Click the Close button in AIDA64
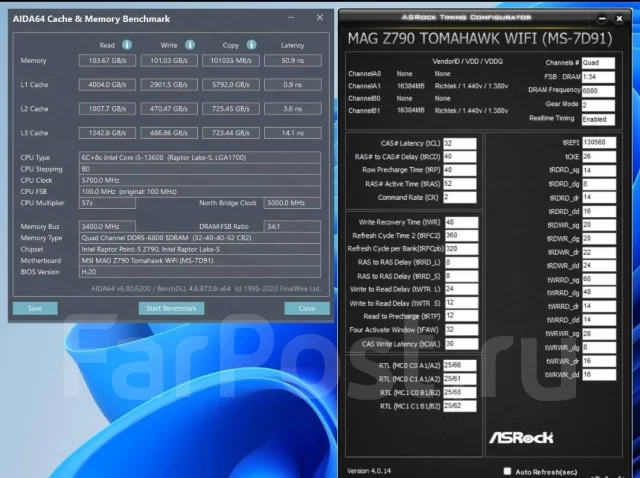The image size is (640, 478). click(307, 308)
